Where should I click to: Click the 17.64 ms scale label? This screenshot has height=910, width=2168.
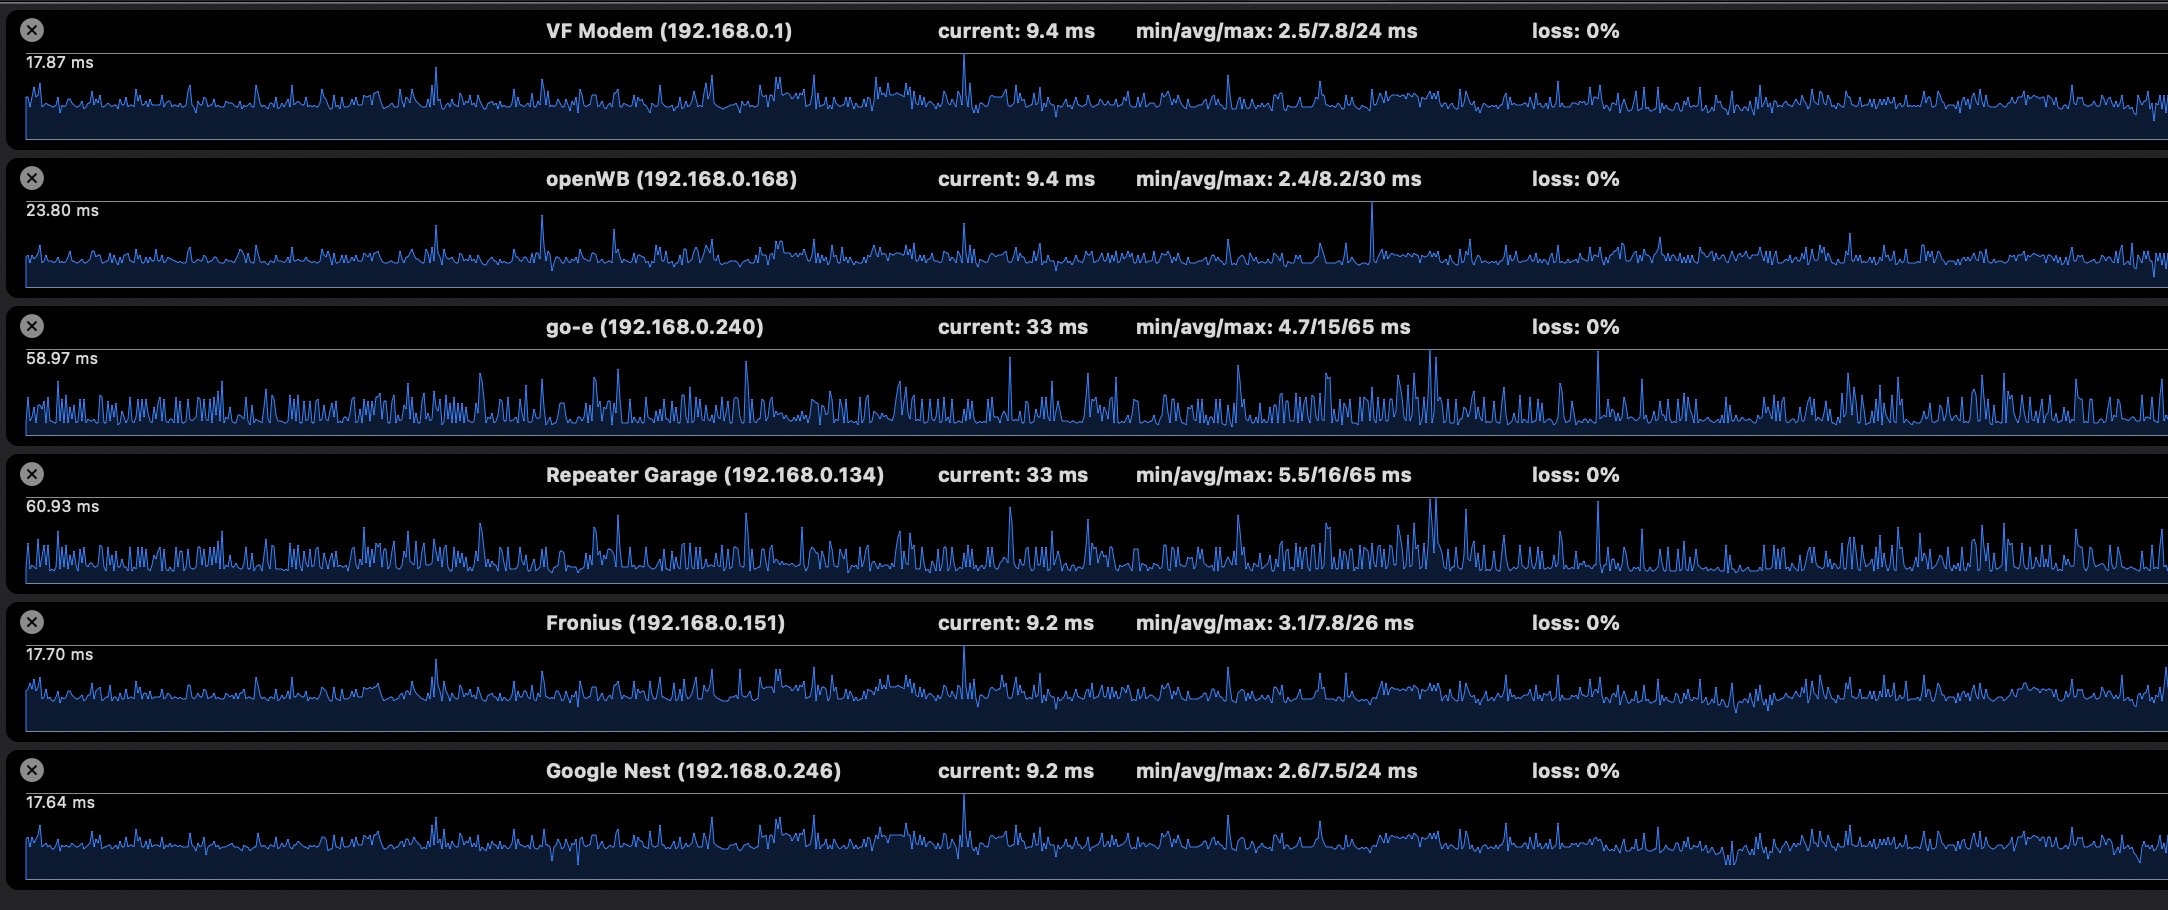pyautogui.click(x=60, y=802)
